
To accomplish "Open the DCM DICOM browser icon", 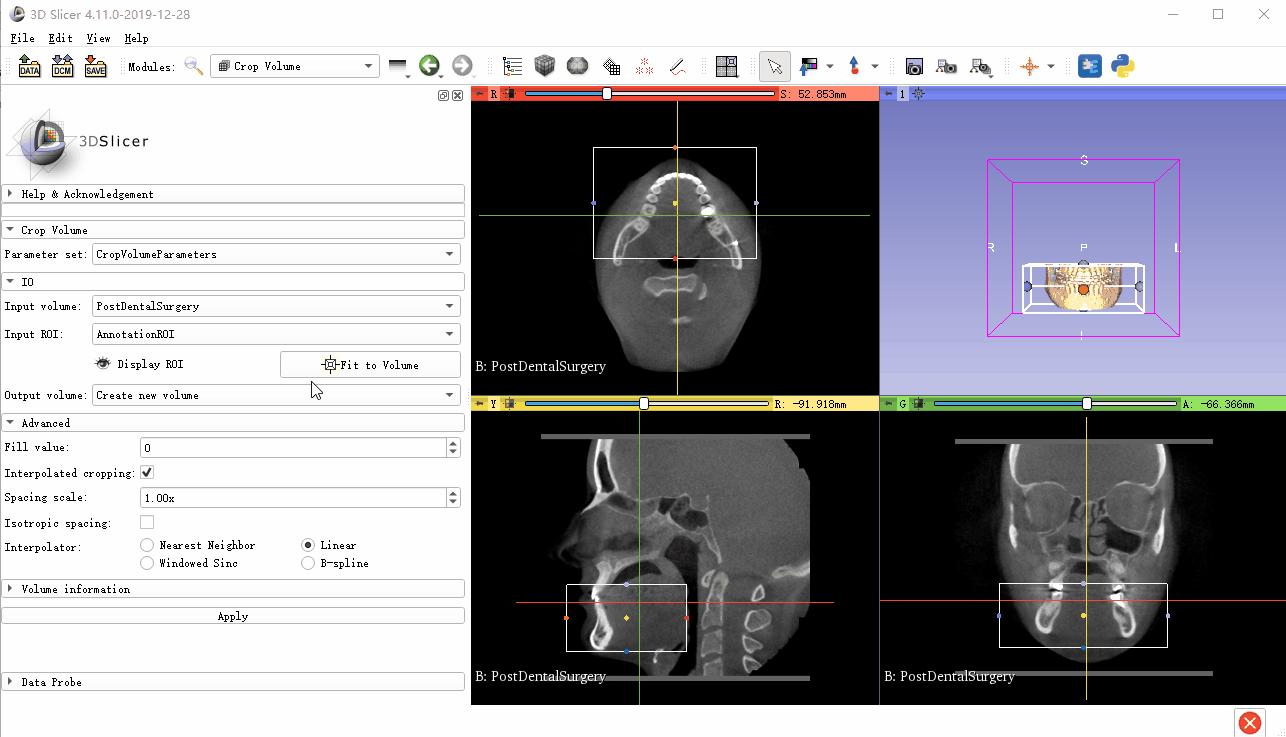I will tap(62, 67).
